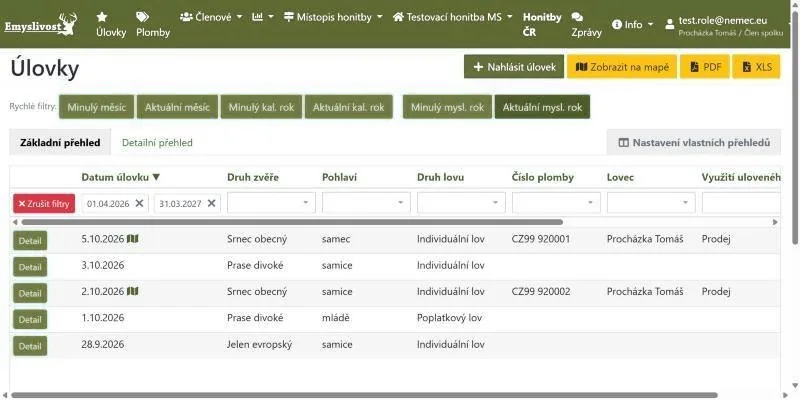Export the list as PDF
The width and height of the screenshot is (800, 400).
click(705, 67)
